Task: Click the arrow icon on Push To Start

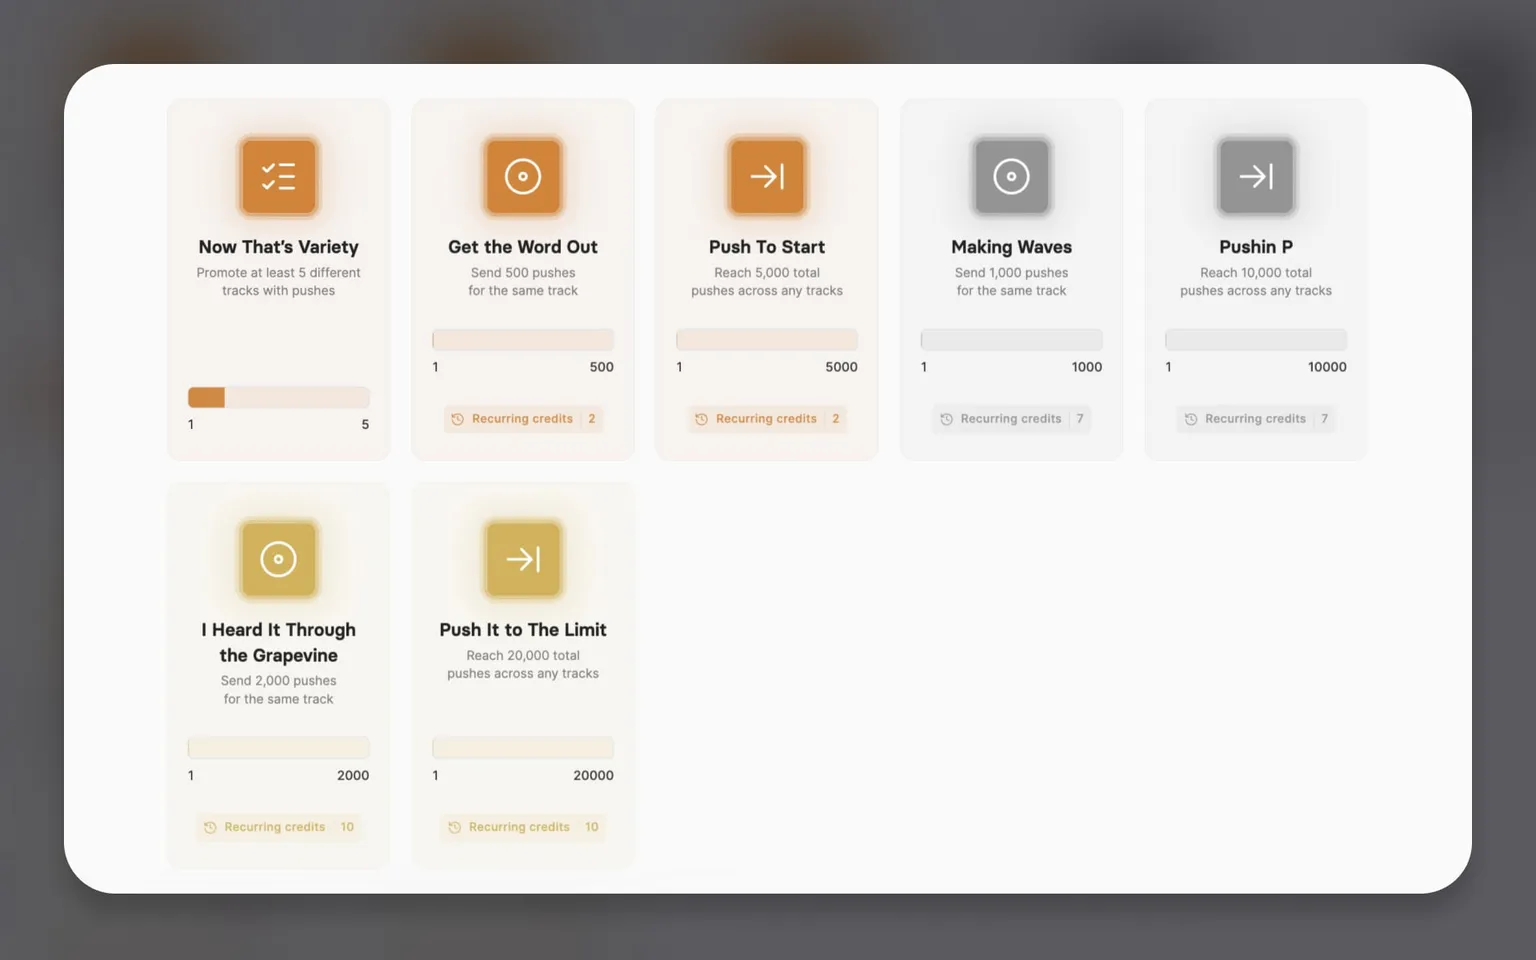Action: coord(766,176)
